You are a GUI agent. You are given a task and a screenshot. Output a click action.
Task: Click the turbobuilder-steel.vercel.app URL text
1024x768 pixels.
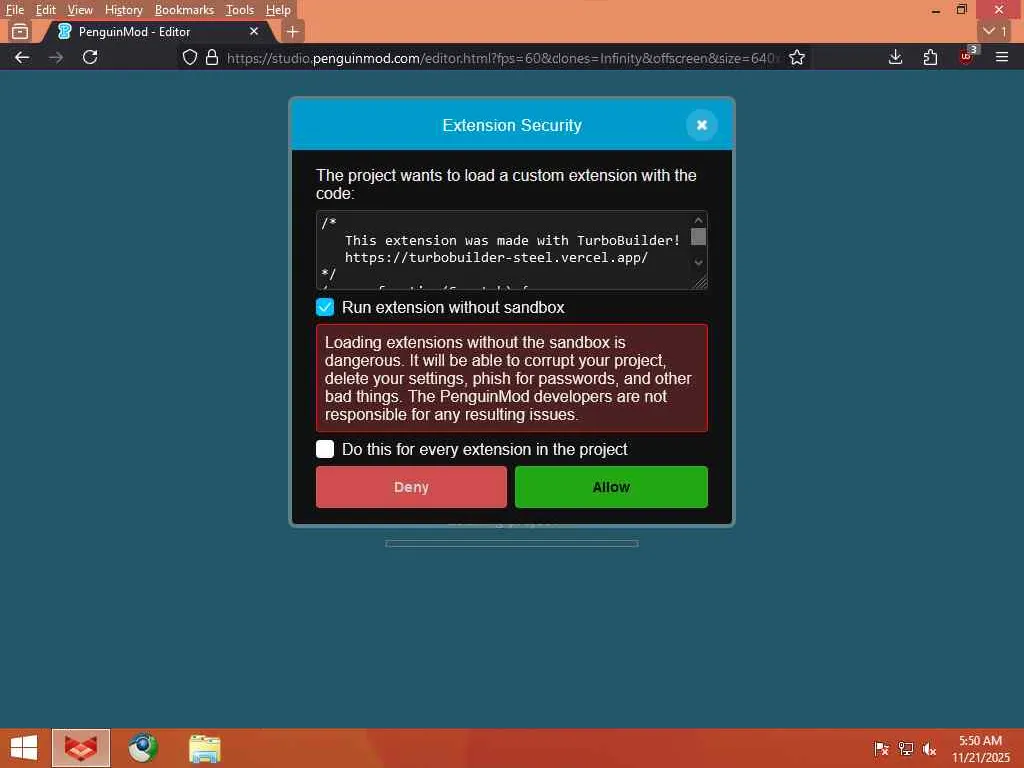click(x=496, y=257)
